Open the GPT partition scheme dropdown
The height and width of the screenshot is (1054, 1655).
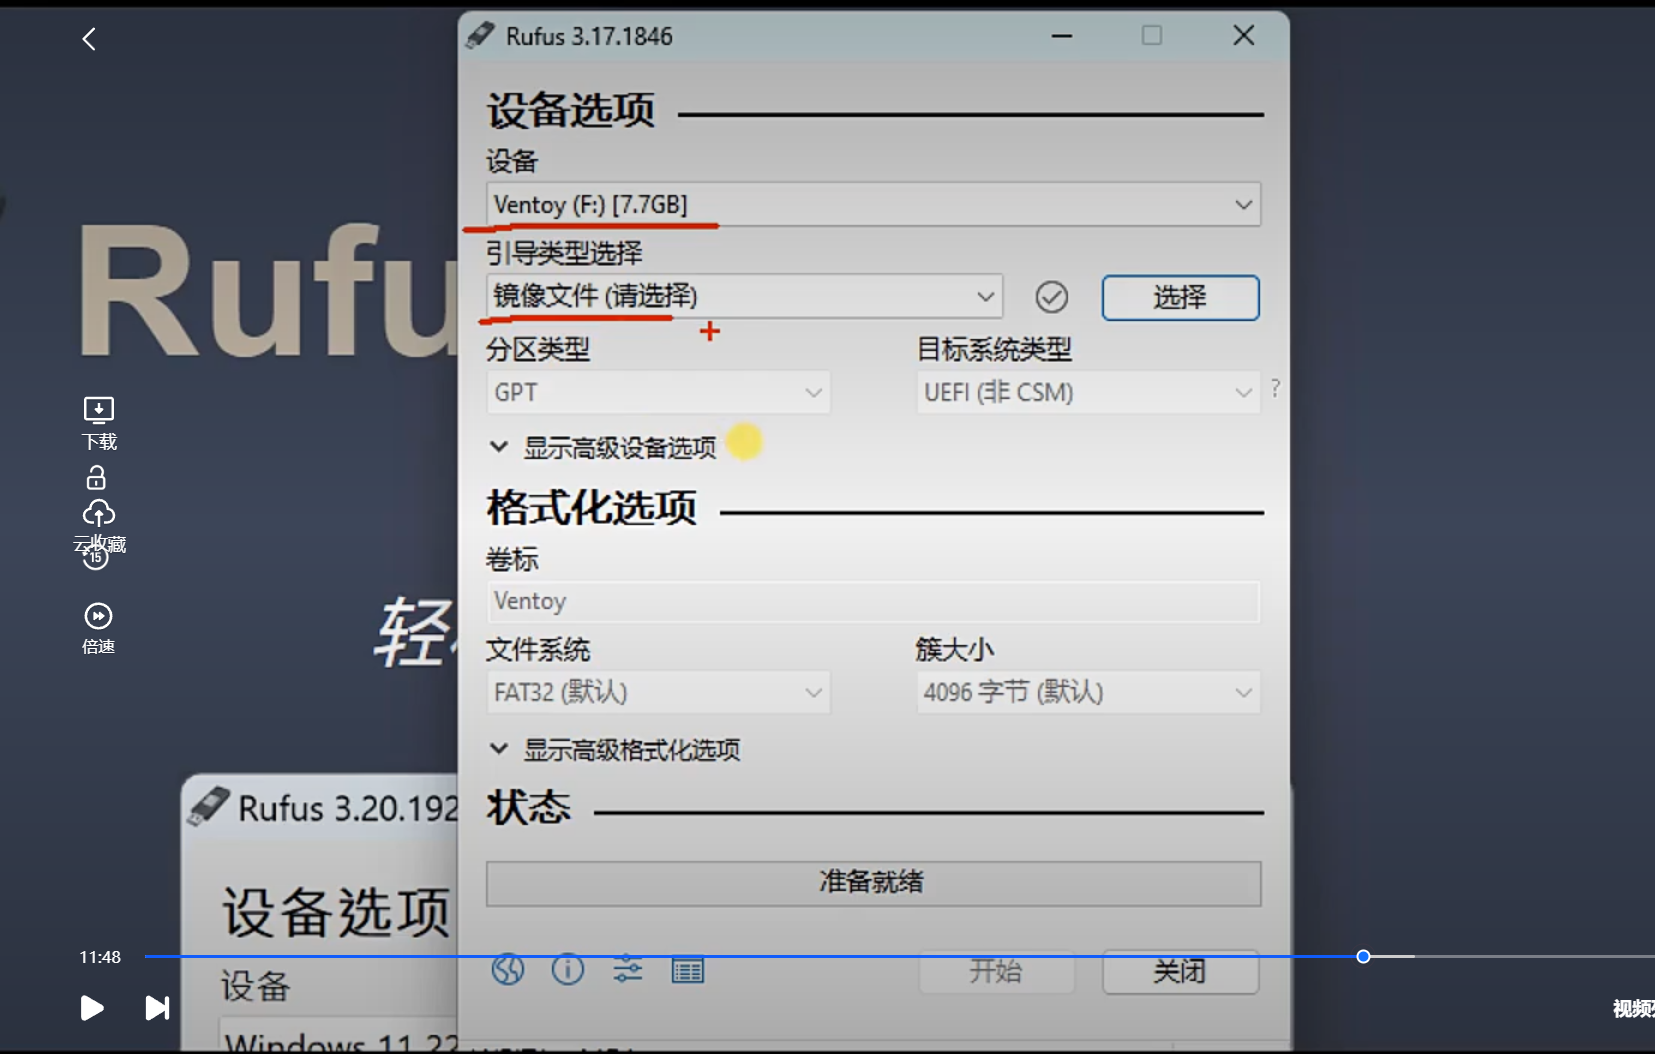658,392
